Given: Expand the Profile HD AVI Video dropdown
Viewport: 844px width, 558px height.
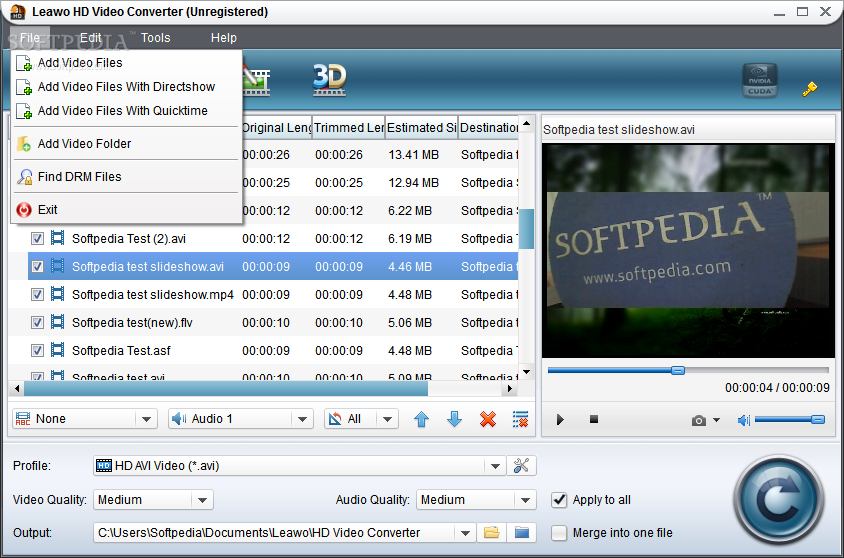Looking at the screenshot, I should (x=495, y=466).
